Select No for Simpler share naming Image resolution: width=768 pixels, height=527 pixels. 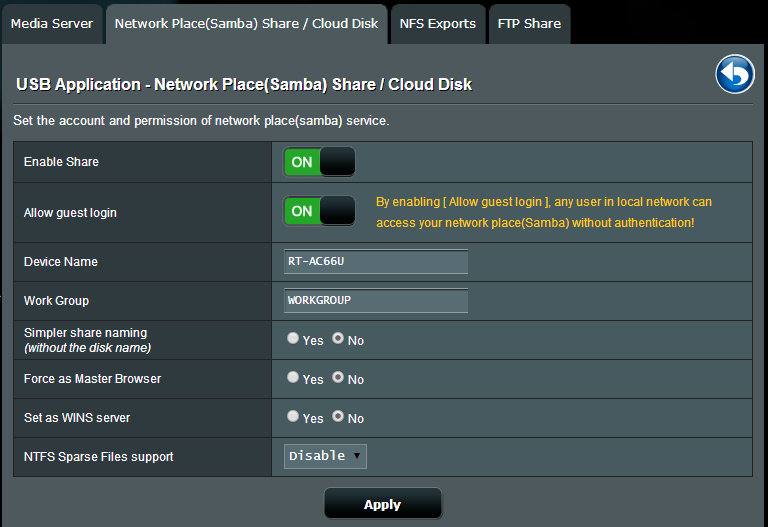pos(338,339)
